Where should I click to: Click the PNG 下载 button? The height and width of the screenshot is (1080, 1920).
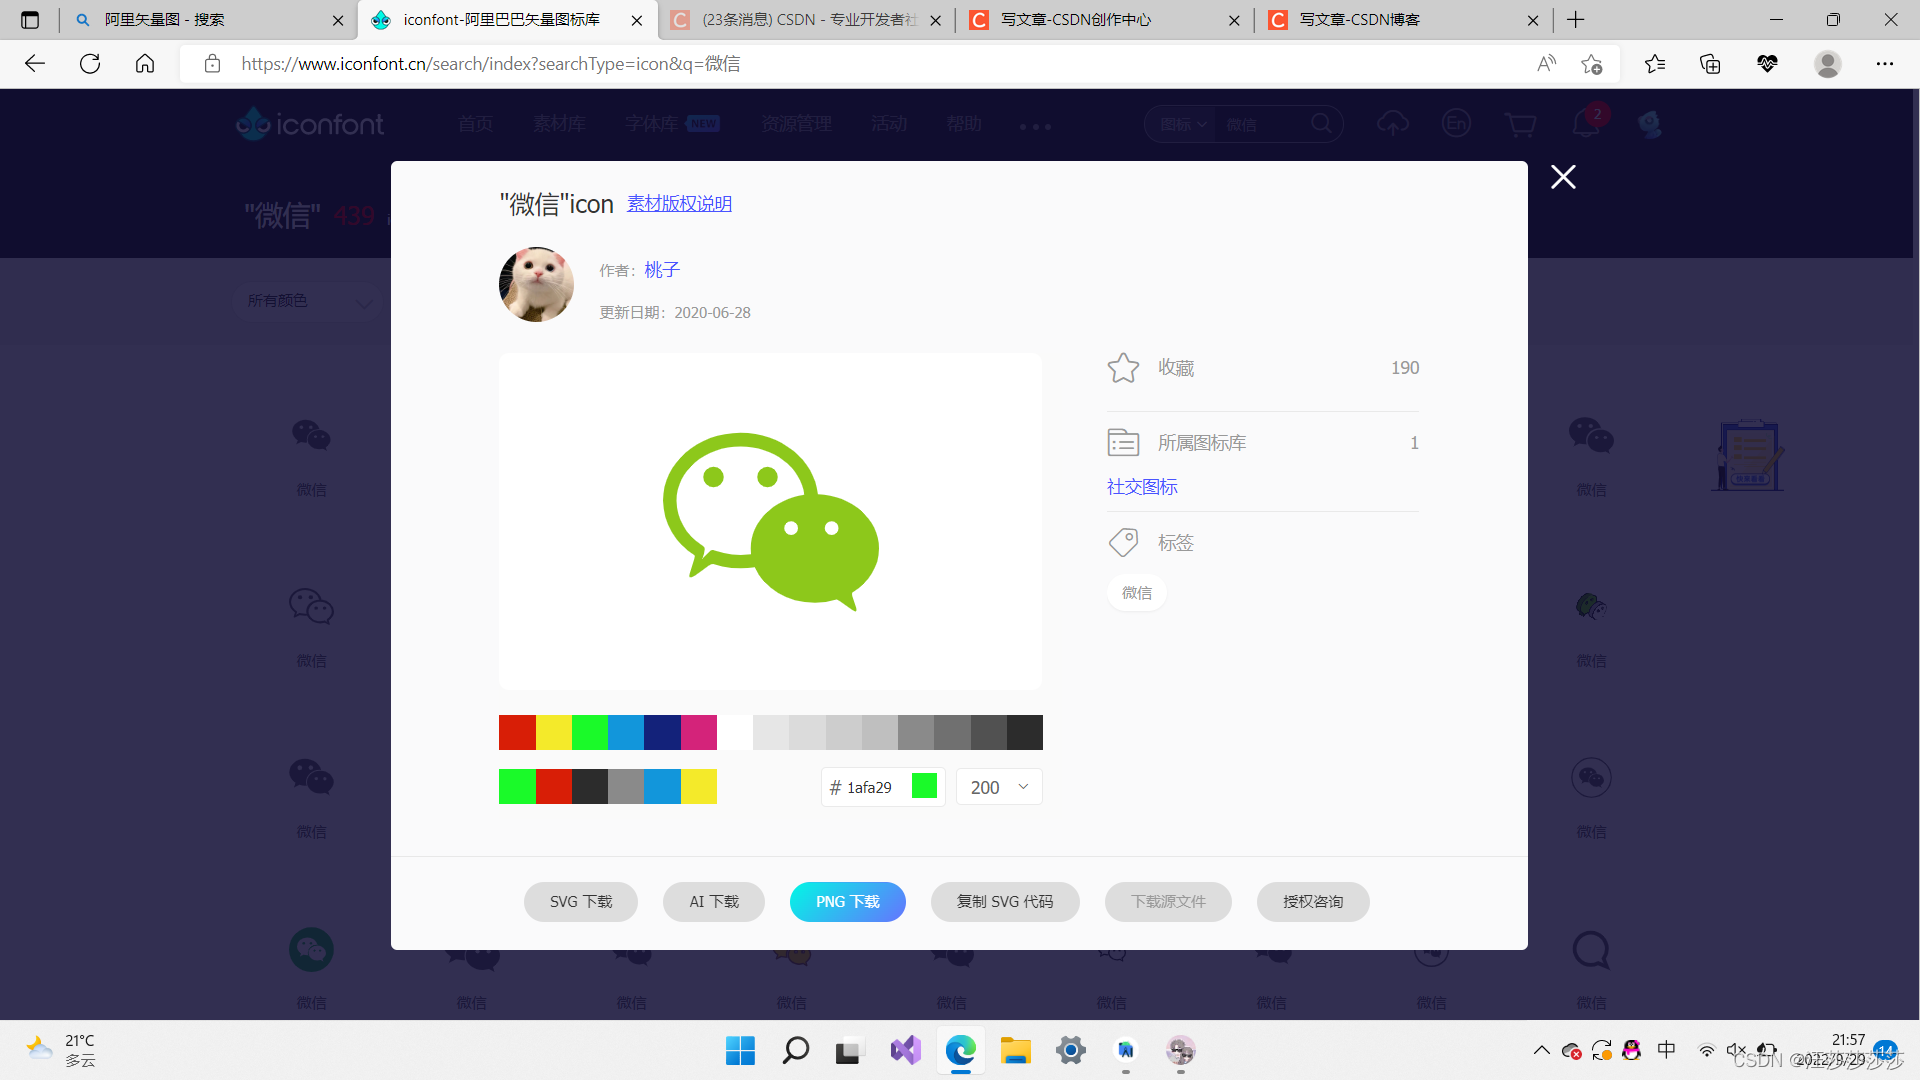[x=847, y=901]
